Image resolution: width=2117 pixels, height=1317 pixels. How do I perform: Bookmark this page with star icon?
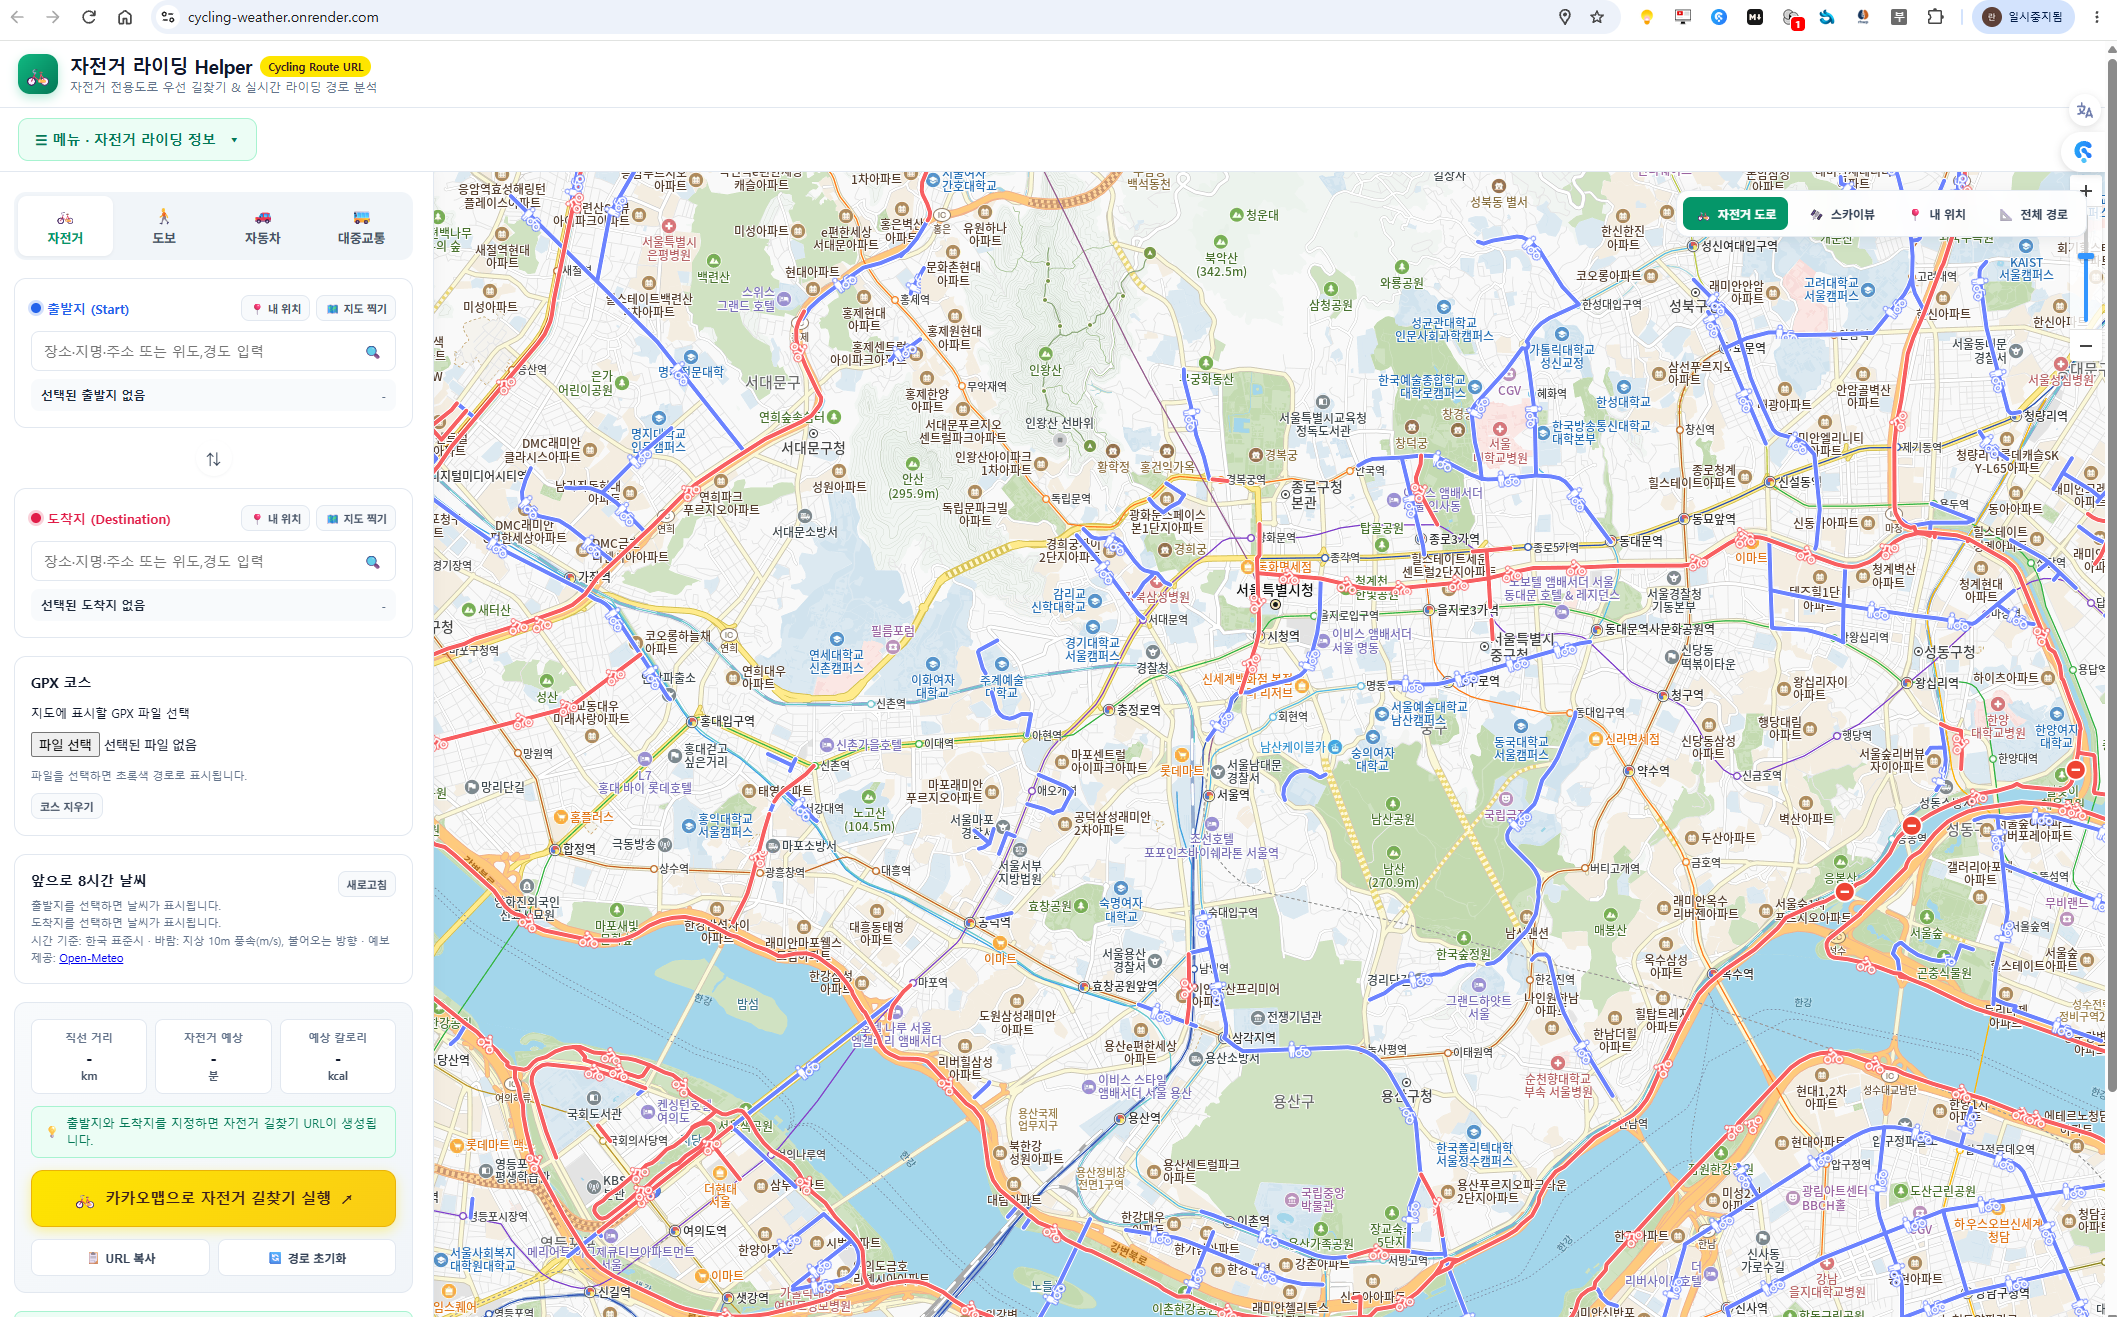point(1597,17)
